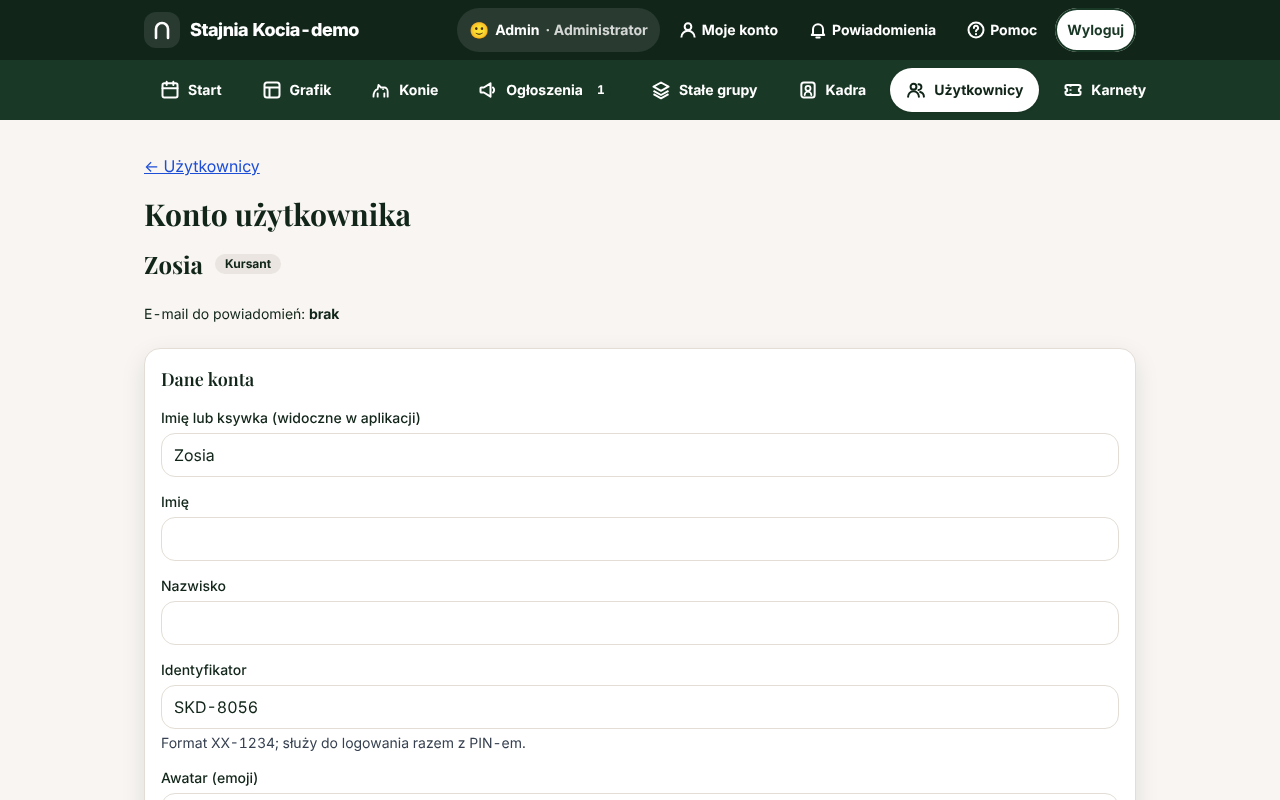
Task: Open the Powiadomienia link
Action: coord(873,30)
